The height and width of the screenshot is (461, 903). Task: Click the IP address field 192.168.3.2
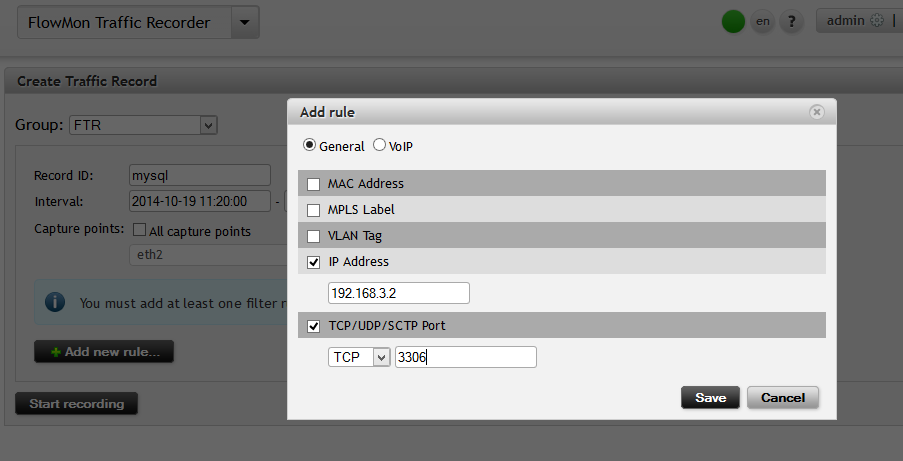(x=399, y=293)
